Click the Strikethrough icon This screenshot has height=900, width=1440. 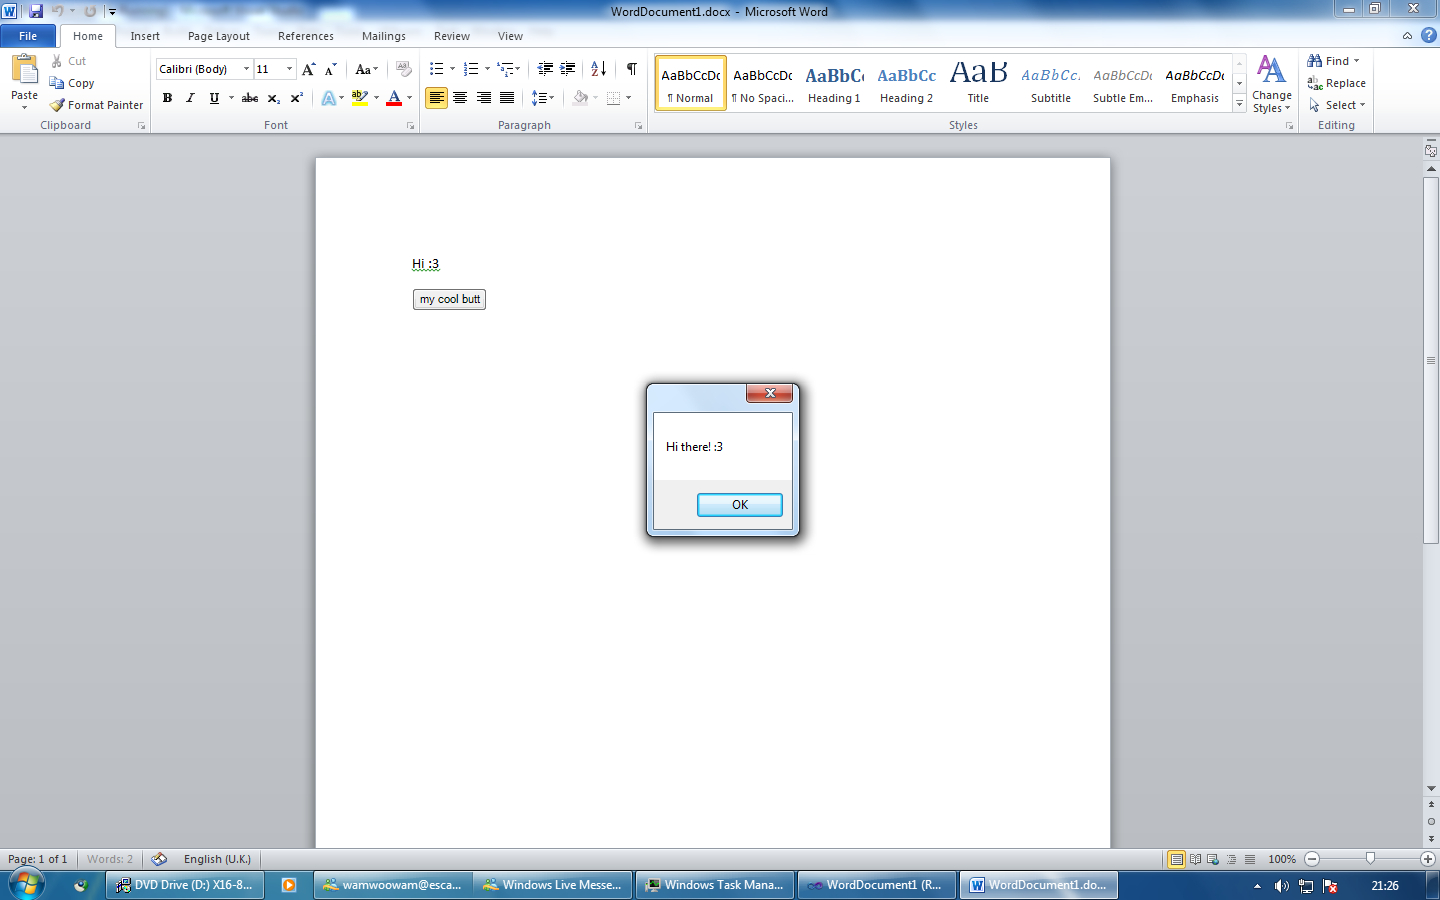(250, 98)
